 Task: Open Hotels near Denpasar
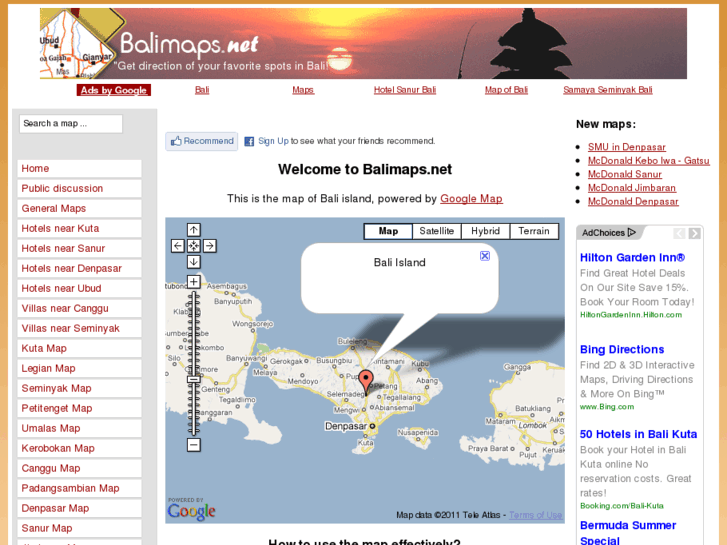pyautogui.click(x=79, y=268)
